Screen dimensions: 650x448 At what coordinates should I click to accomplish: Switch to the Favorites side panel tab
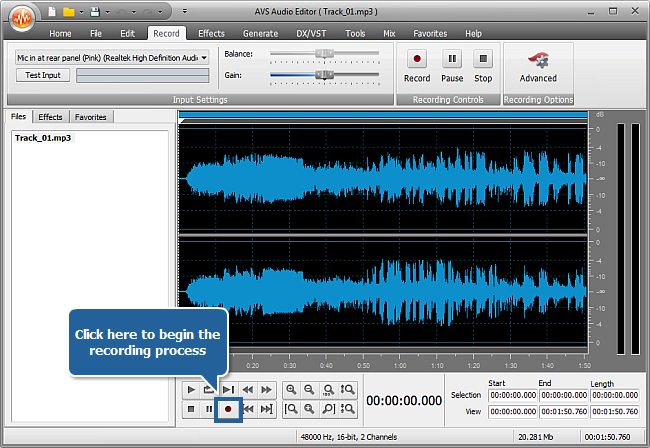91,117
